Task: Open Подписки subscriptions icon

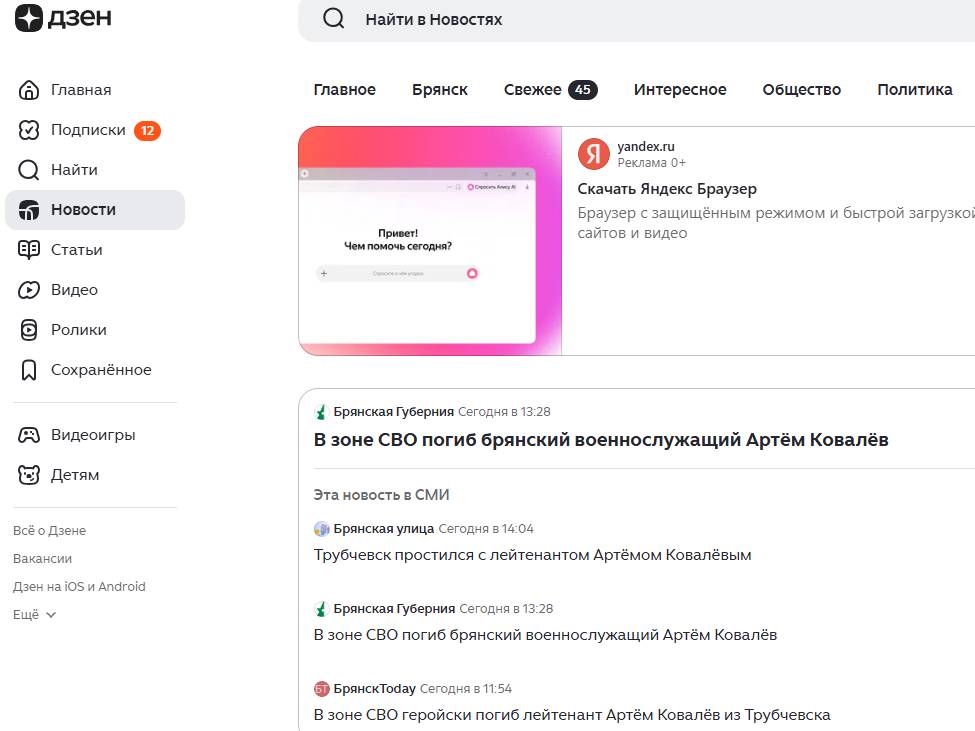Action: [29, 130]
